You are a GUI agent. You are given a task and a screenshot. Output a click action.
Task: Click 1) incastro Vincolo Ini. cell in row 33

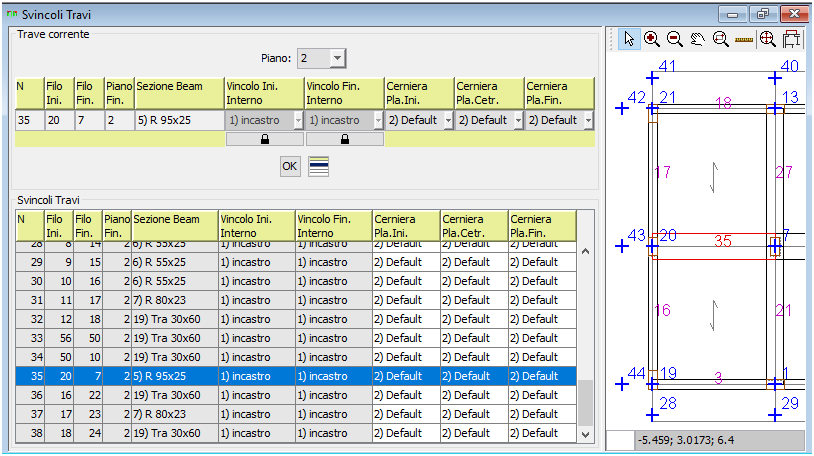(257, 338)
